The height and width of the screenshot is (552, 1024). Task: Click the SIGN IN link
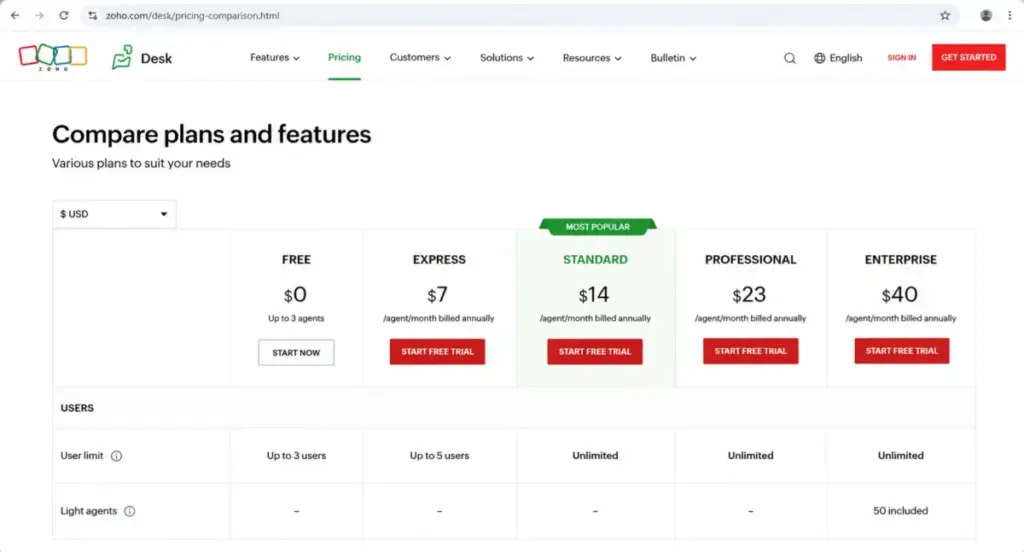pos(901,57)
